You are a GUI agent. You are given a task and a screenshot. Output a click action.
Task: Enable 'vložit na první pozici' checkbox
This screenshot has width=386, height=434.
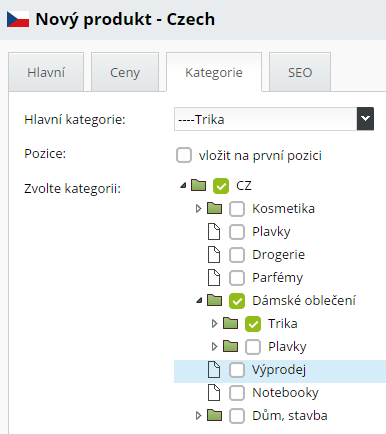[184, 155]
